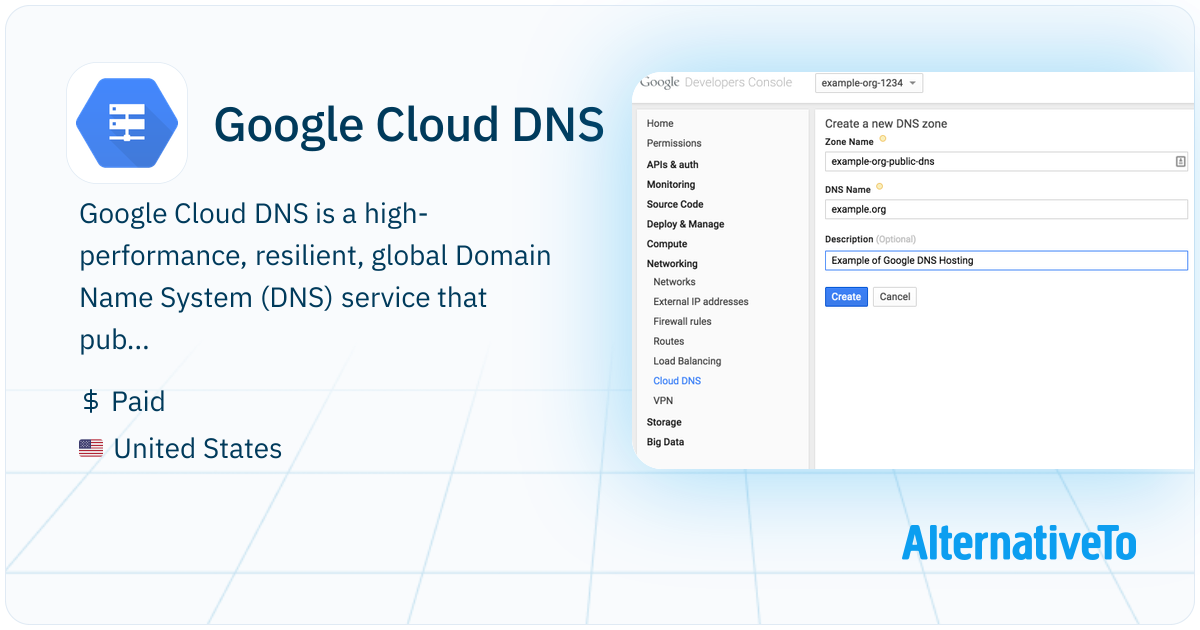Viewport: 1200px width, 630px height.
Task: Select Networks under Networking
Action: (x=674, y=282)
